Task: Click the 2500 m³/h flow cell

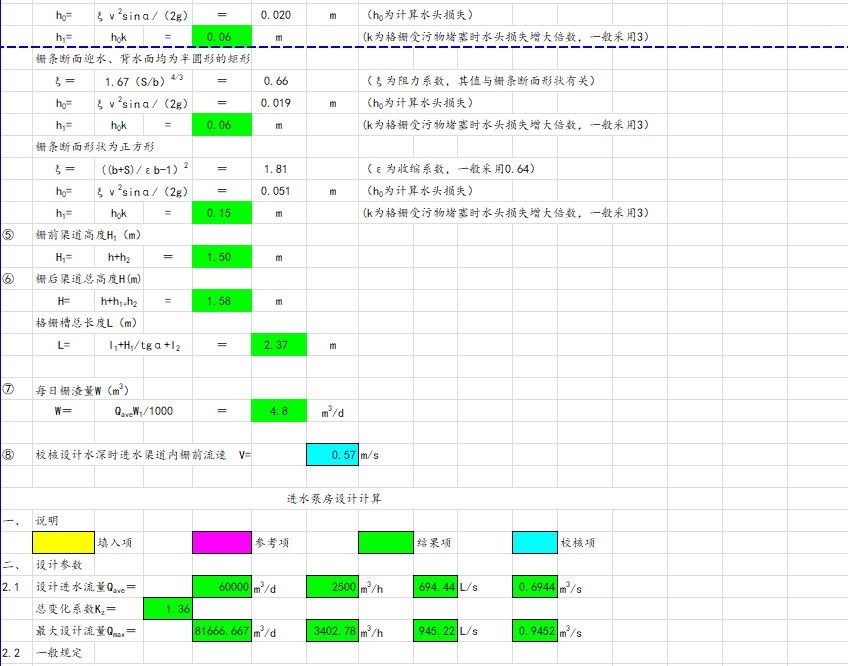Action: click(x=332, y=587)
